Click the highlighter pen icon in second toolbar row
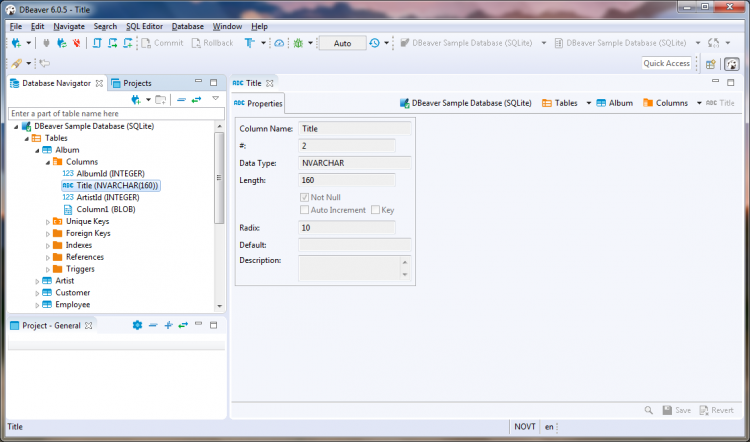Image resolution: width=750 pixels, height=442 pixels. [16, 63]
